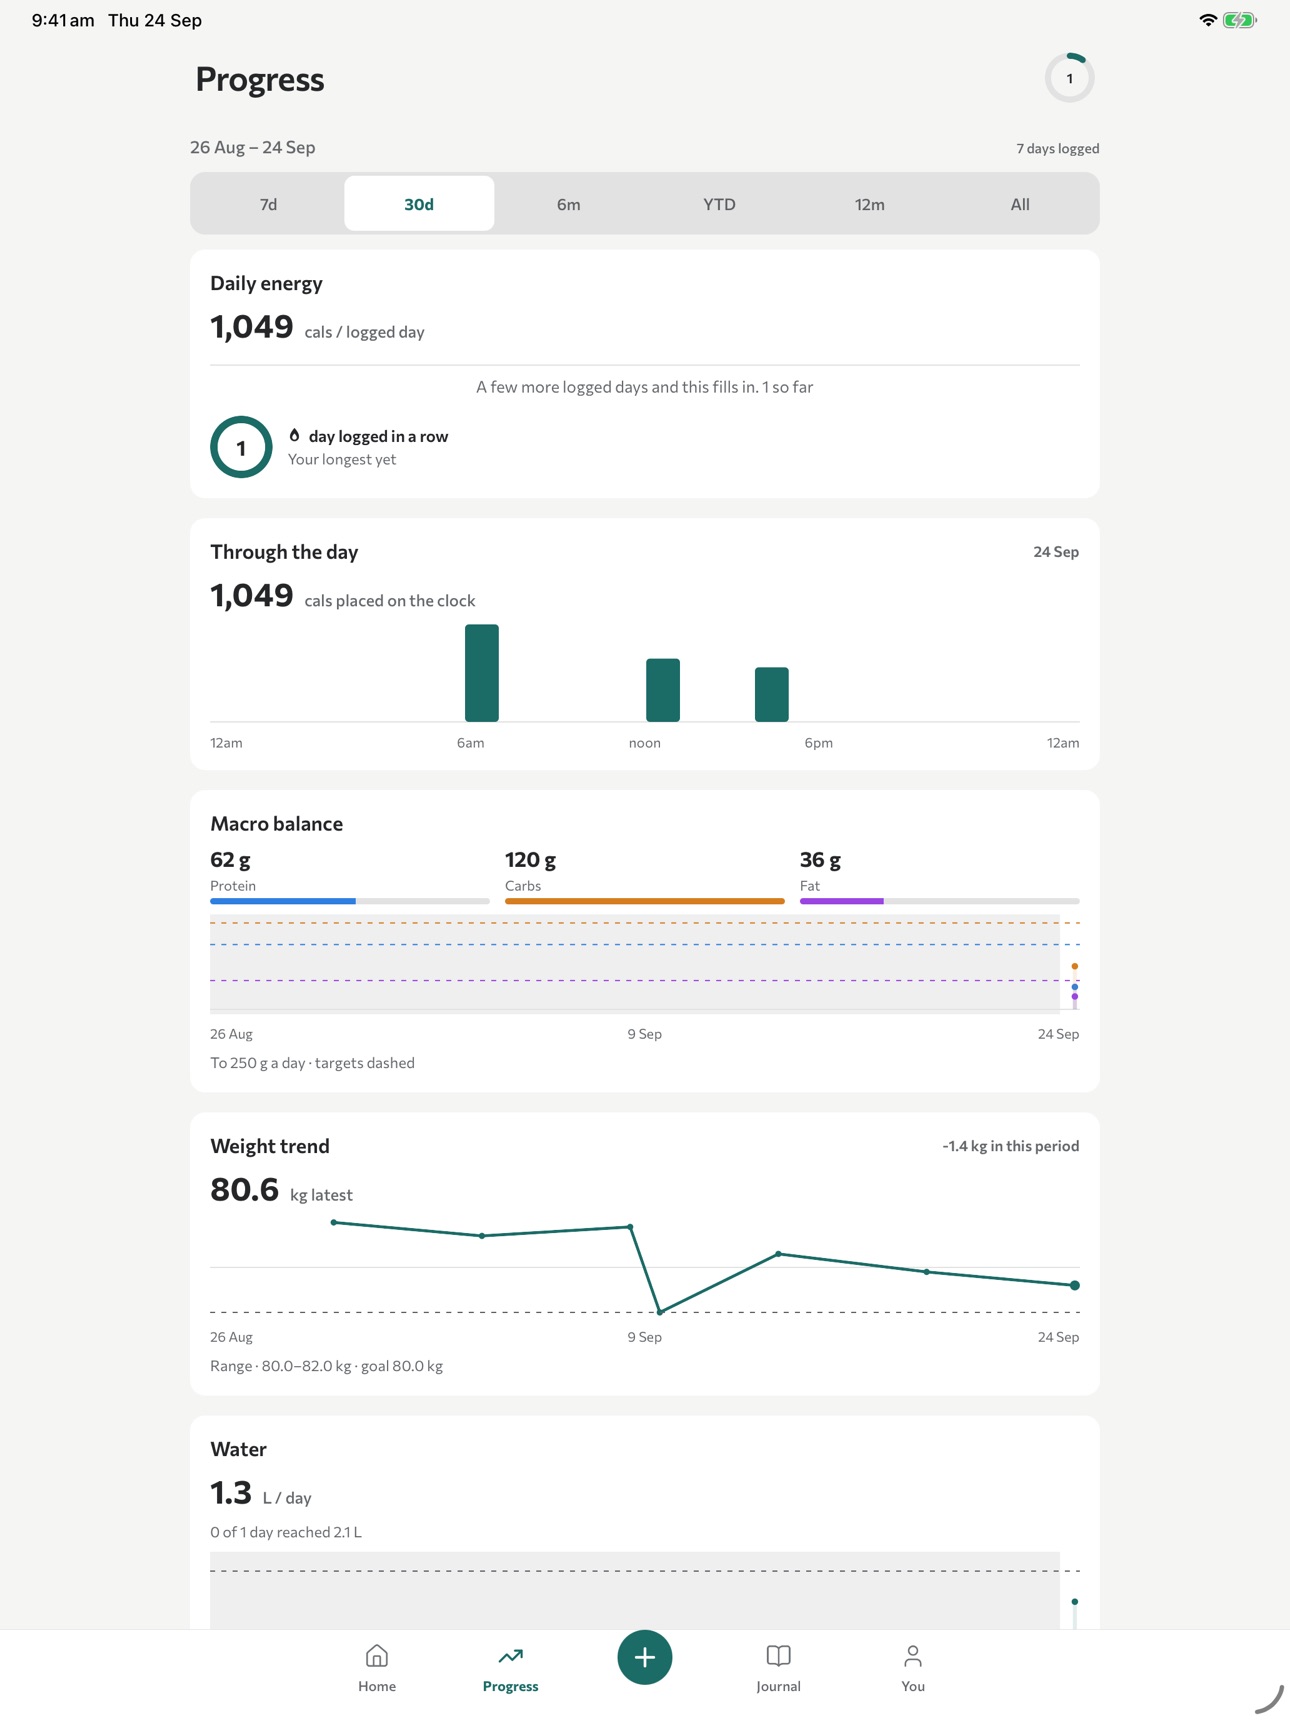Tap the 'A few more logged days' message
Image resolution: width=1290 pixels, height=1720 pixels.
(645, 387)
